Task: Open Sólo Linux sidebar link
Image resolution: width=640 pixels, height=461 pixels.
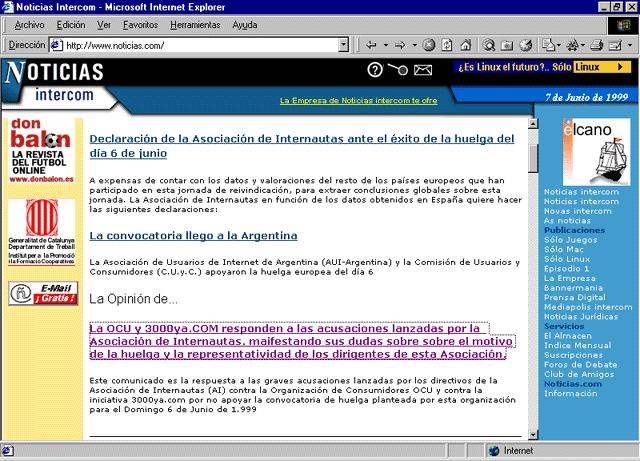Action: point(567,259)
